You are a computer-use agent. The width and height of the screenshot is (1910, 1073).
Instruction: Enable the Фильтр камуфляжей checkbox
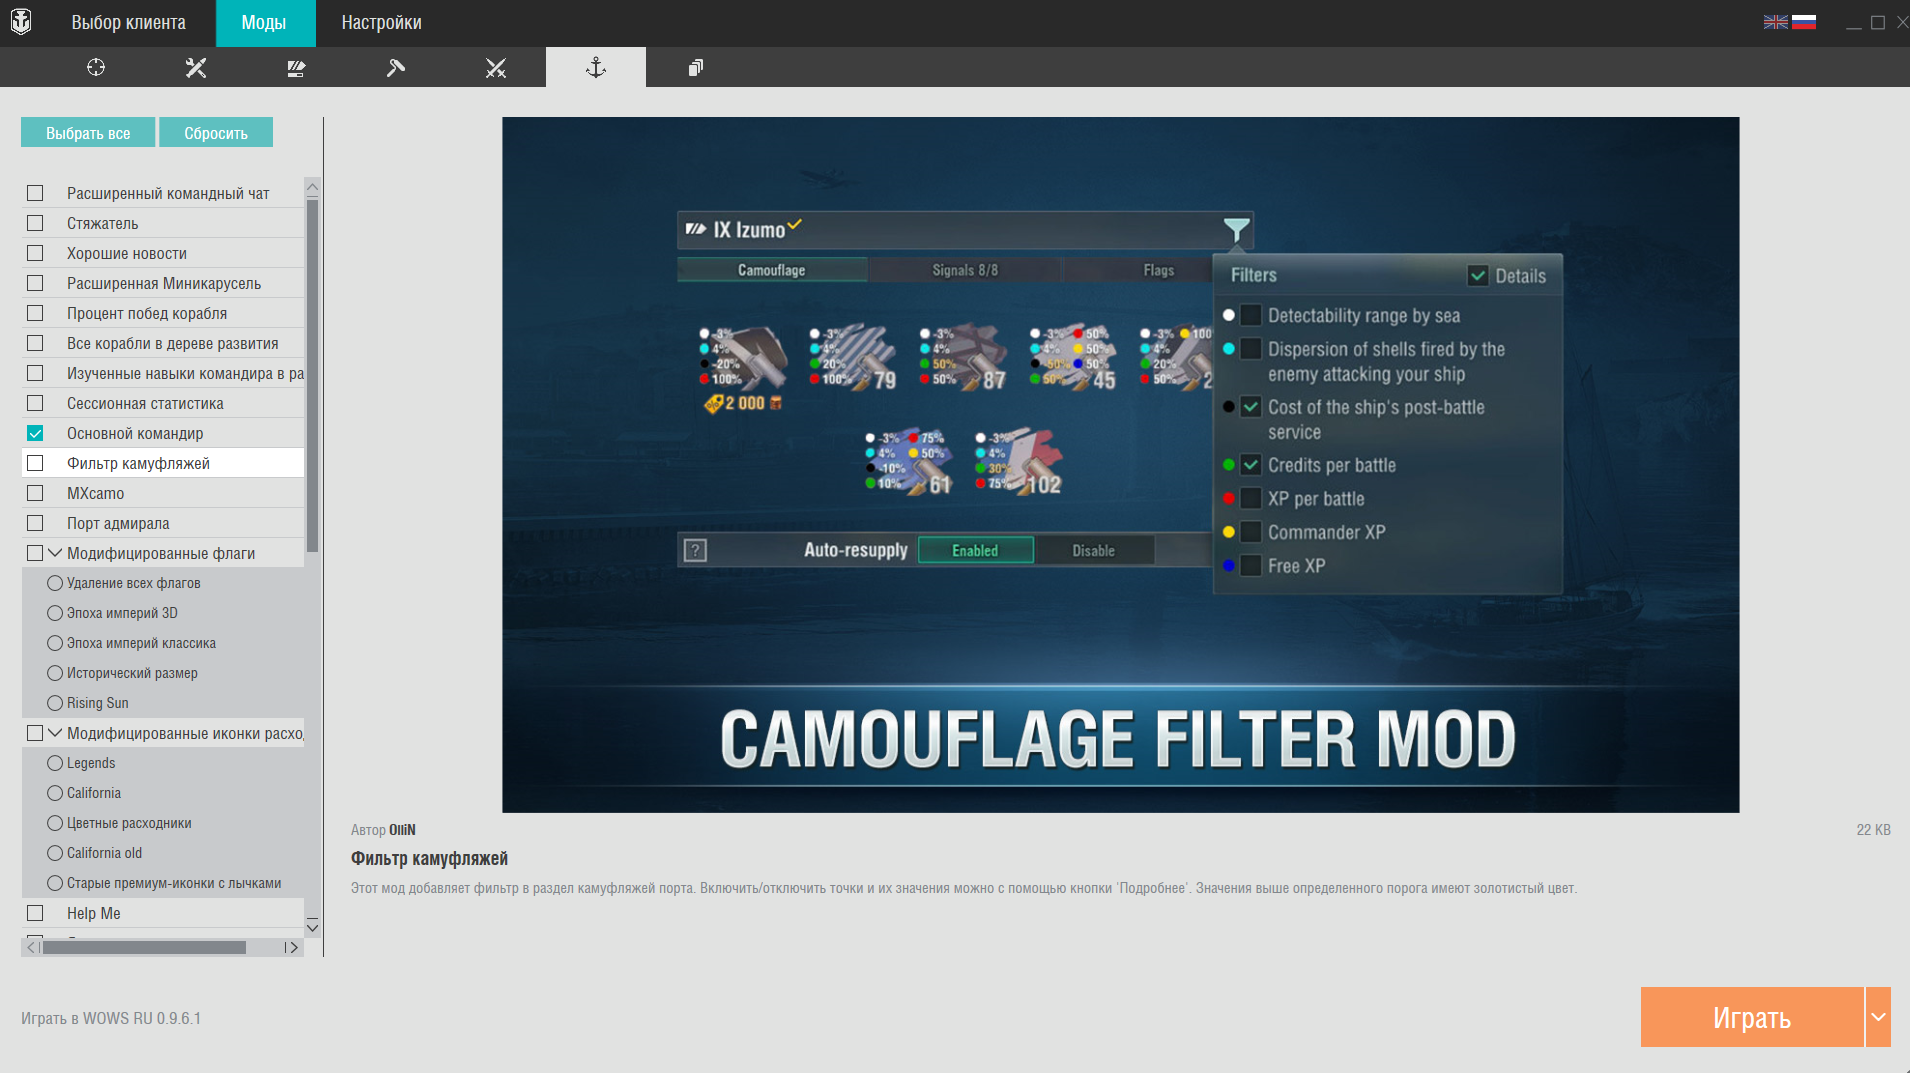pos(35,463)
